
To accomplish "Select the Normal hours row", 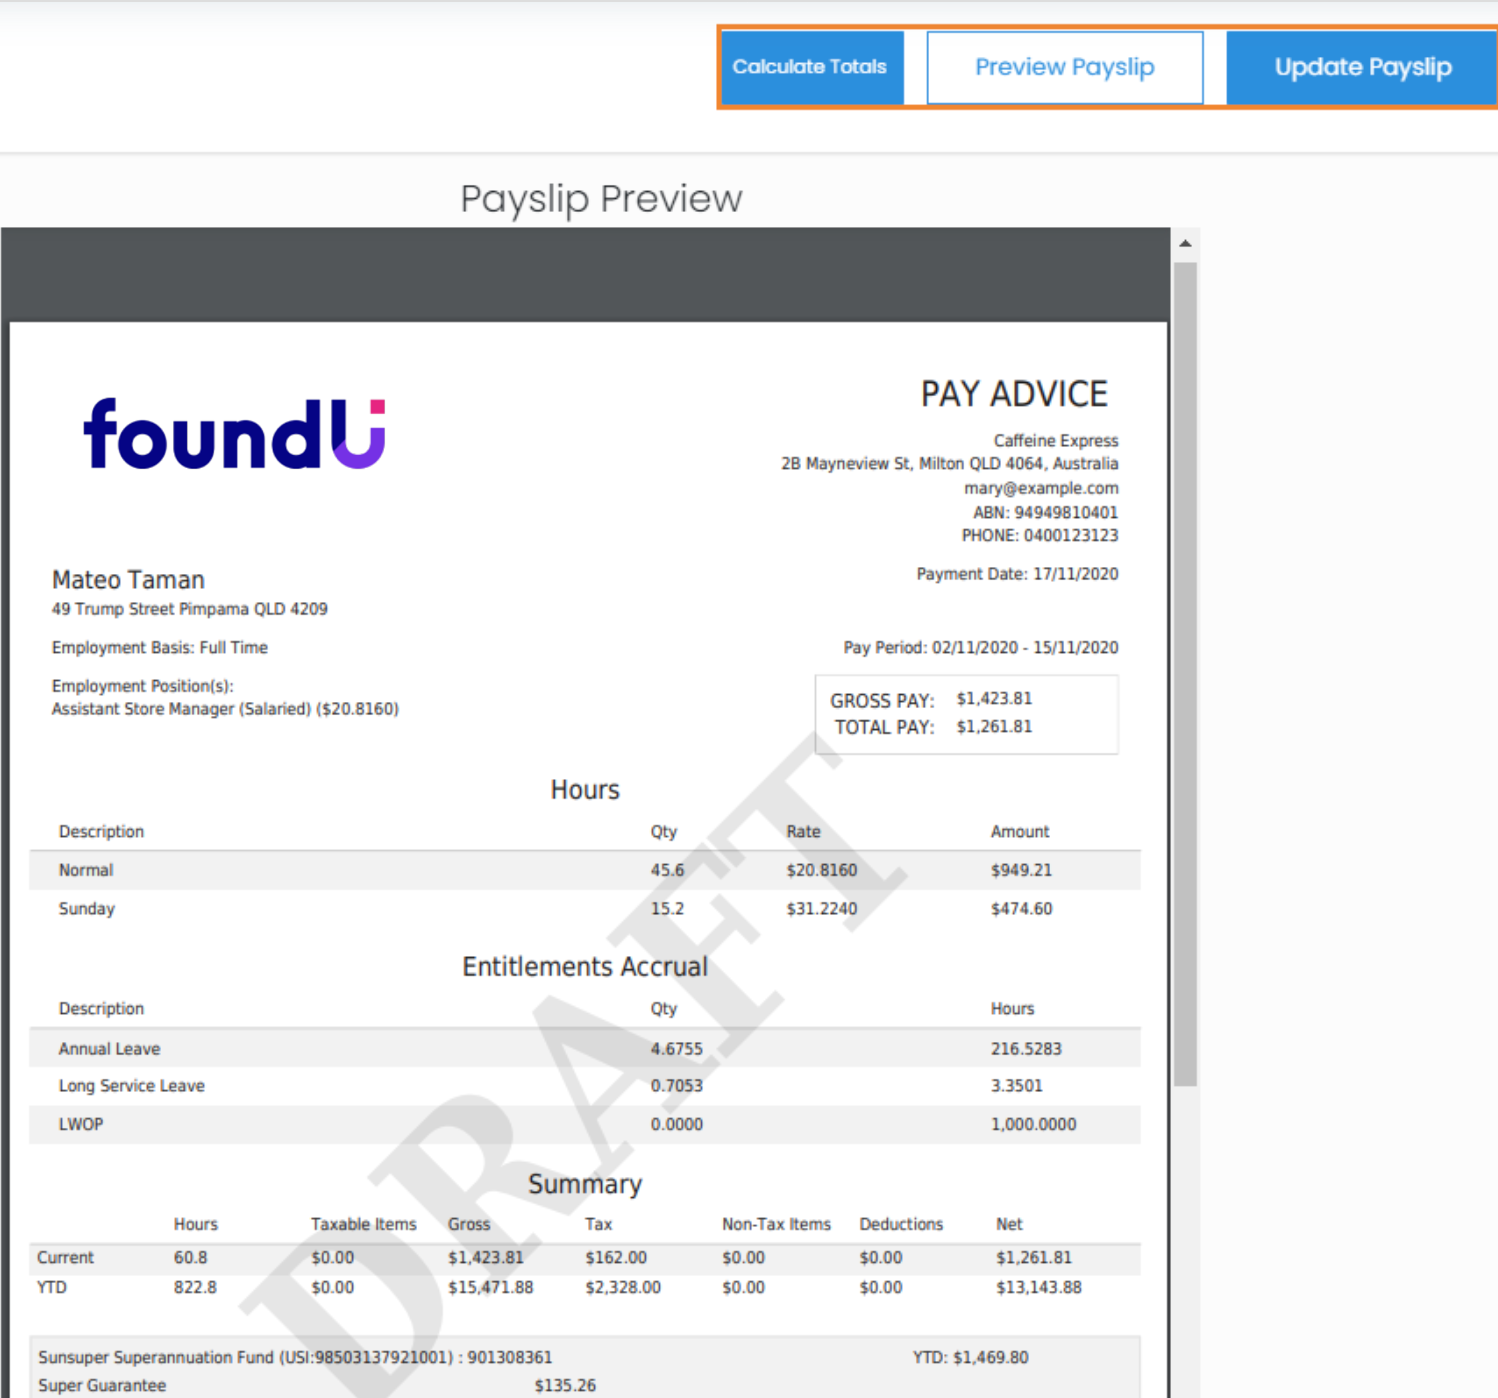I will click(x=584, y=870).
